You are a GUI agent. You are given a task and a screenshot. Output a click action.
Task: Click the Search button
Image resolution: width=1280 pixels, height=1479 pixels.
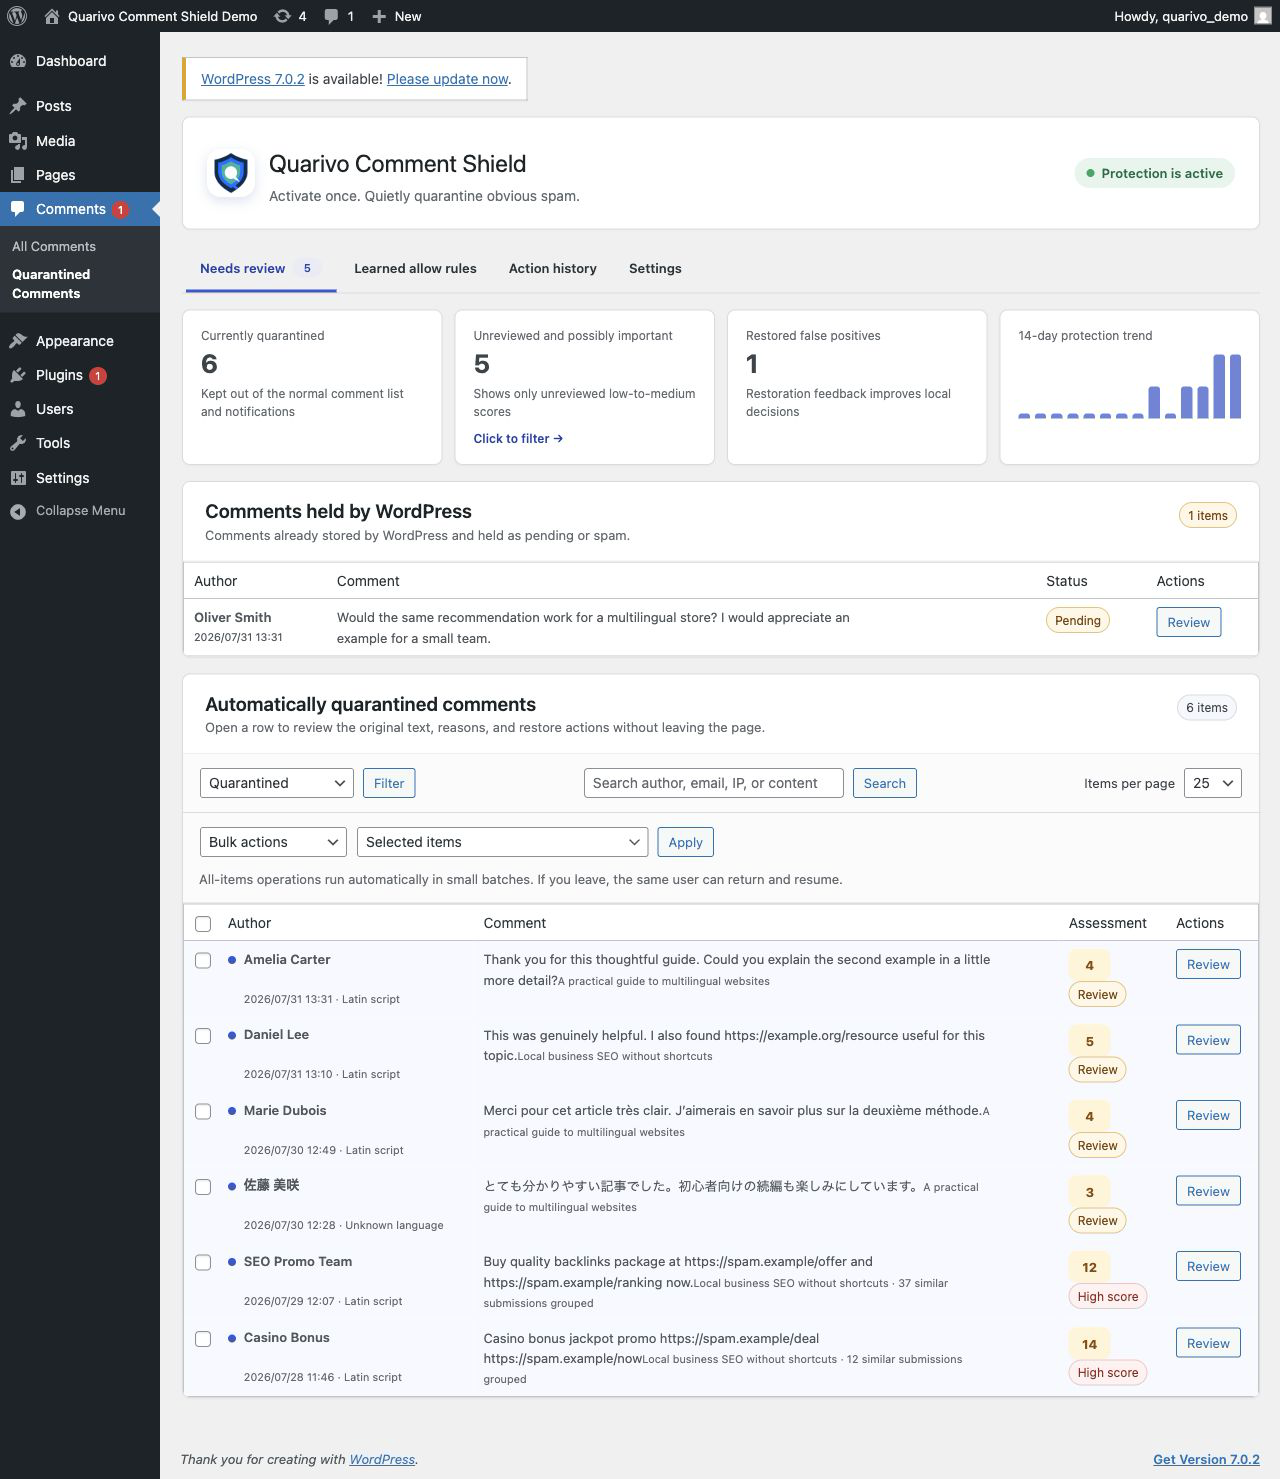click(x=885, y=783)
